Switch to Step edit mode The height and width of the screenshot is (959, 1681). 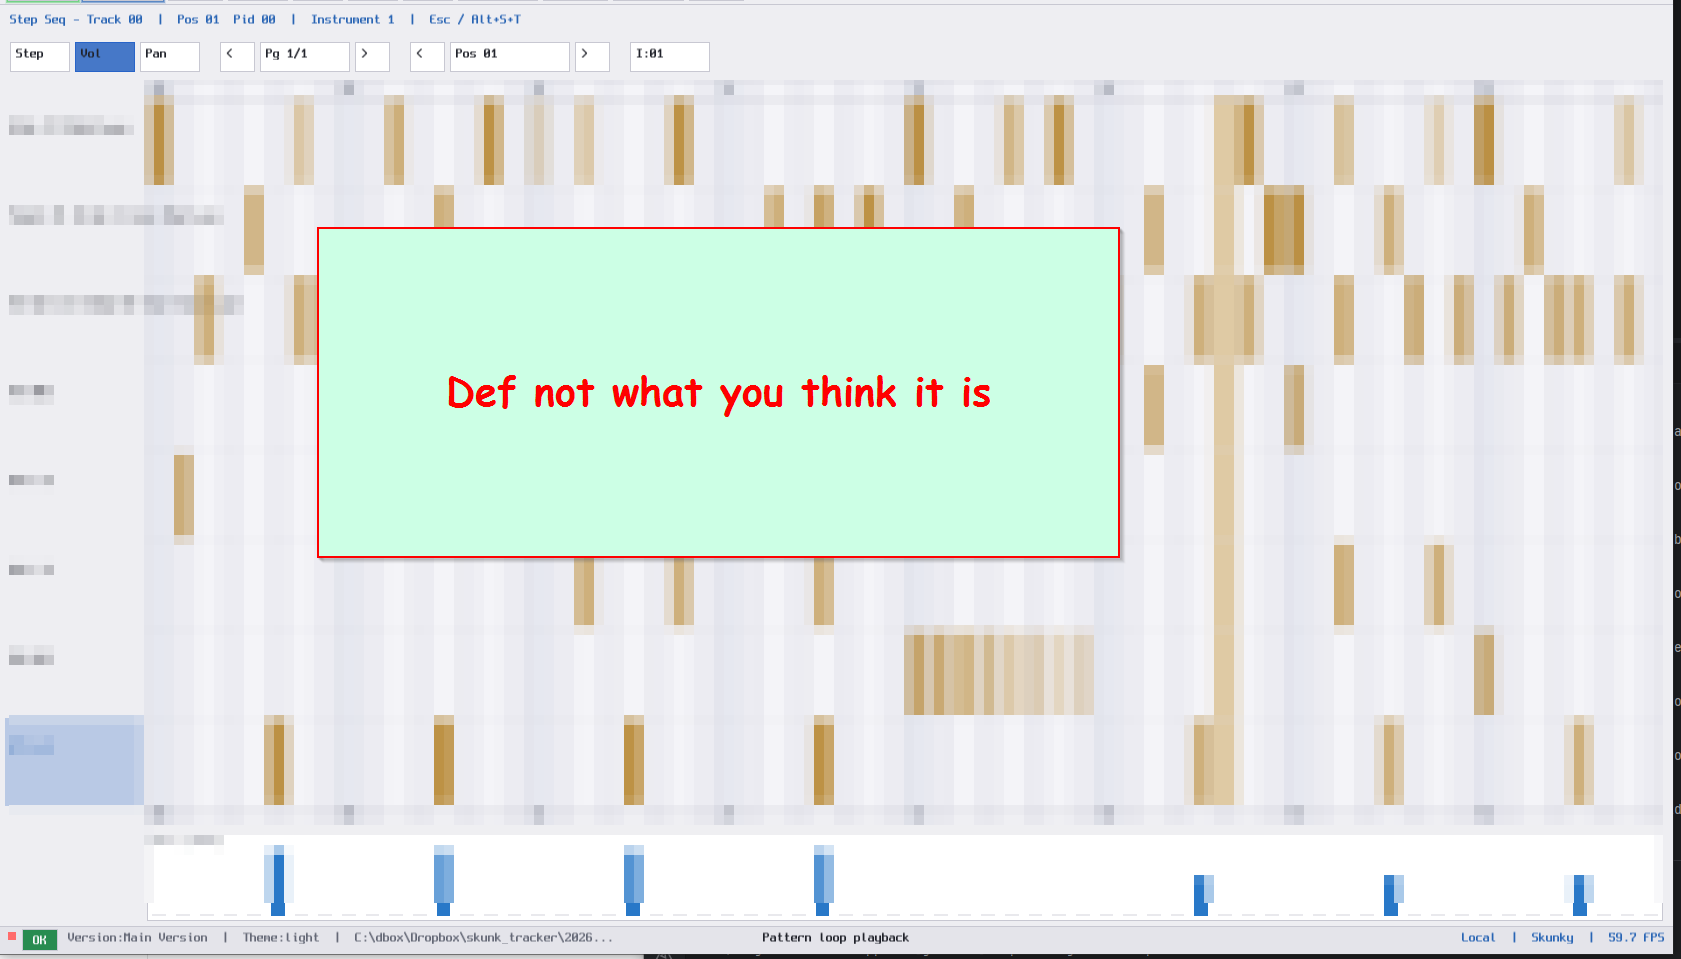point(40,57)
